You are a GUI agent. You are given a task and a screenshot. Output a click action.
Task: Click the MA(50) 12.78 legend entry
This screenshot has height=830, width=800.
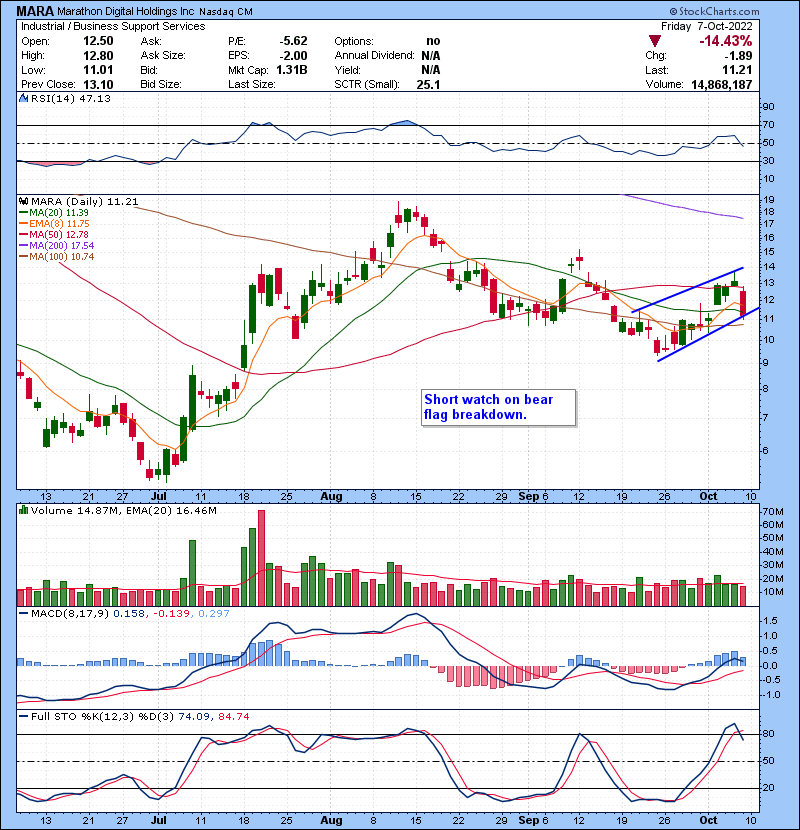click(x=59, y=234)
